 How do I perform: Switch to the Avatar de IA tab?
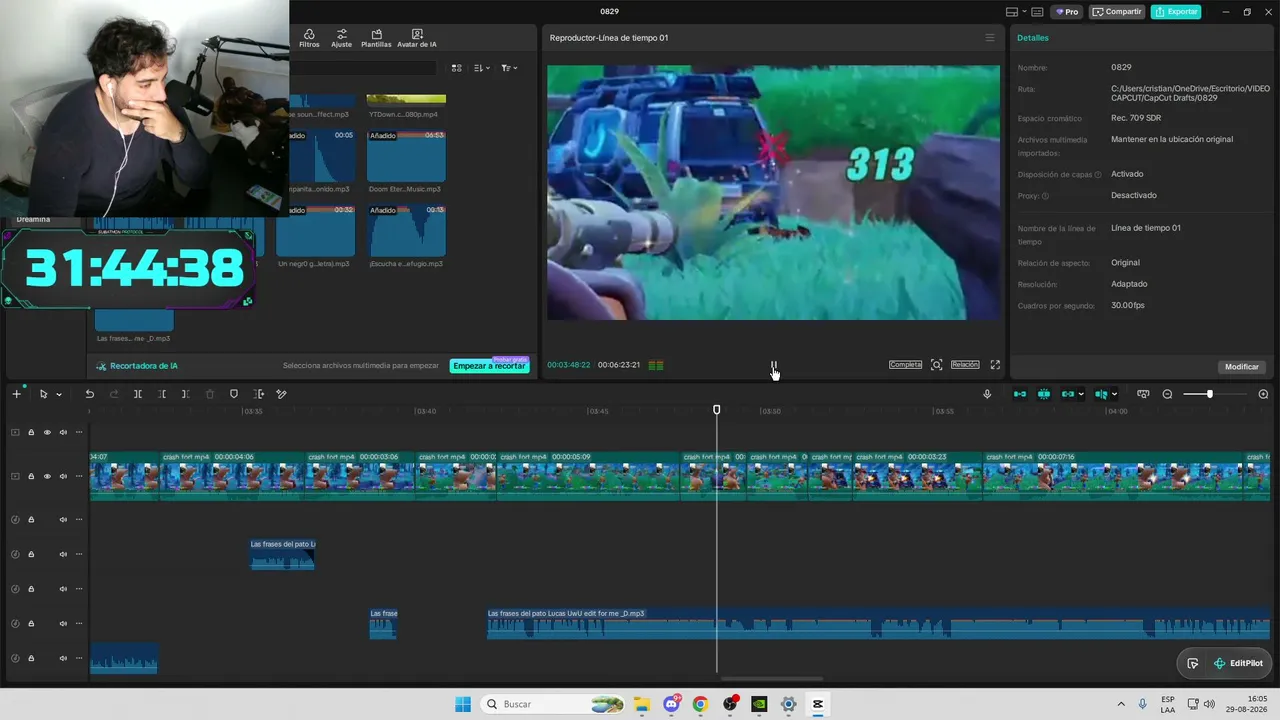(x=417, y=38)
